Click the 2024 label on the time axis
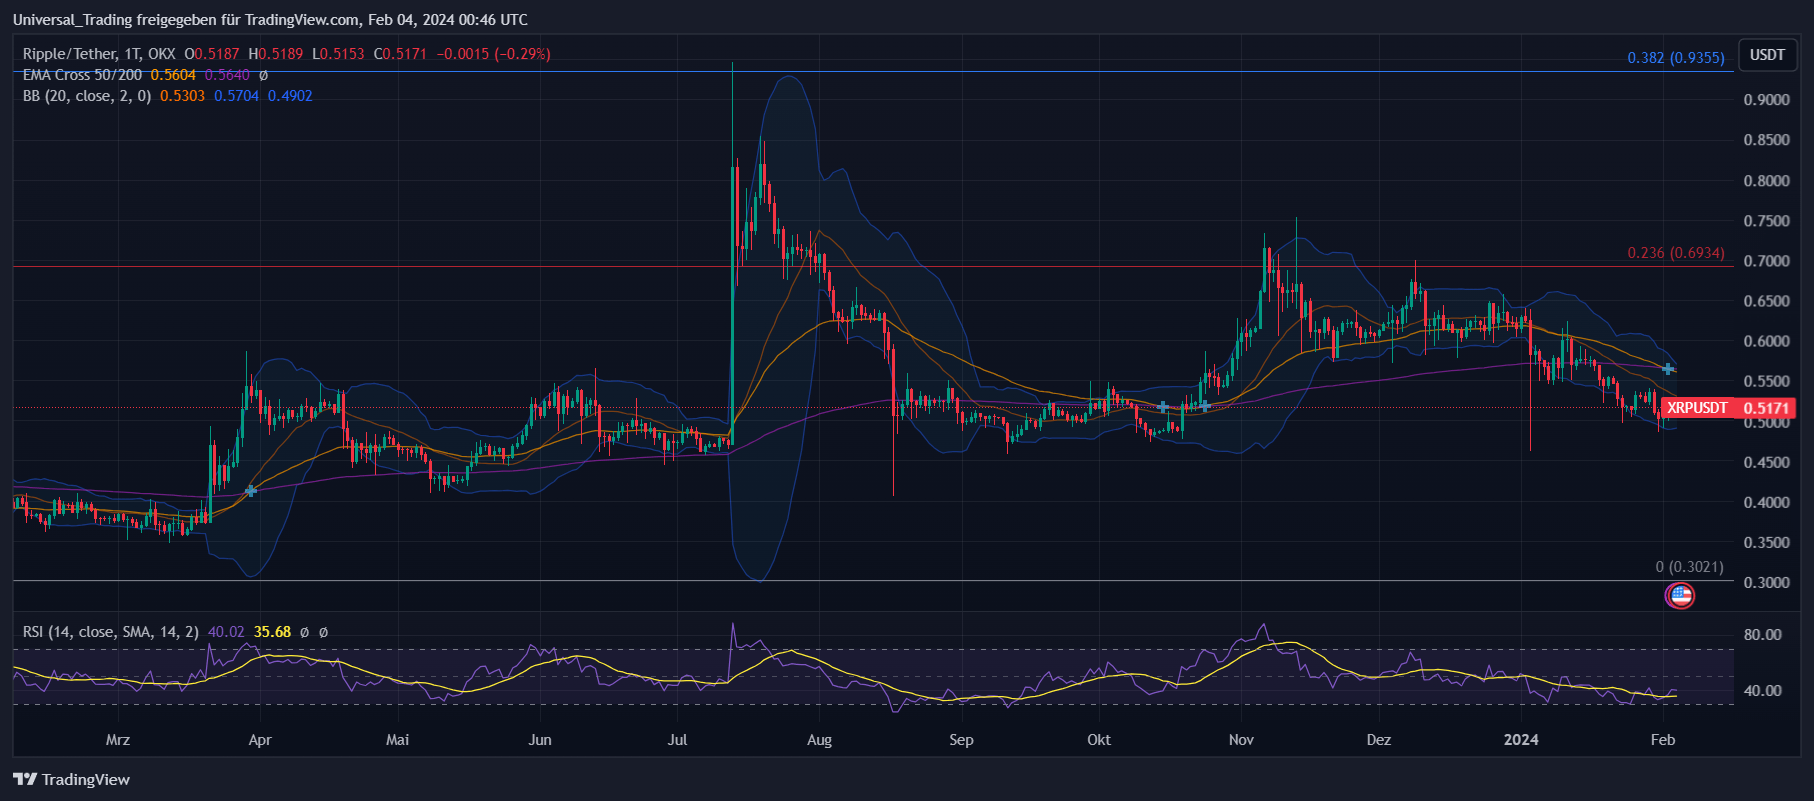Viewport: 1814px width, 801px height. point(1521,740)
